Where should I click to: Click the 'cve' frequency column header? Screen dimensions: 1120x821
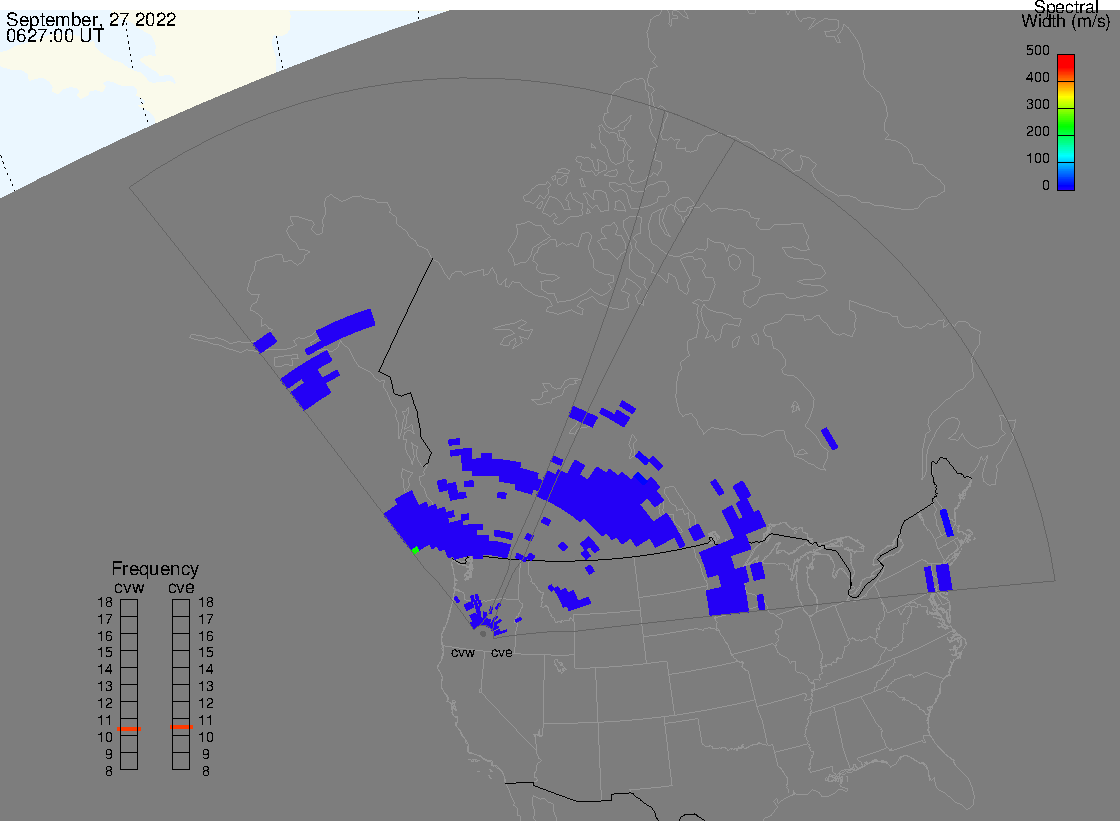click(181, 587)
